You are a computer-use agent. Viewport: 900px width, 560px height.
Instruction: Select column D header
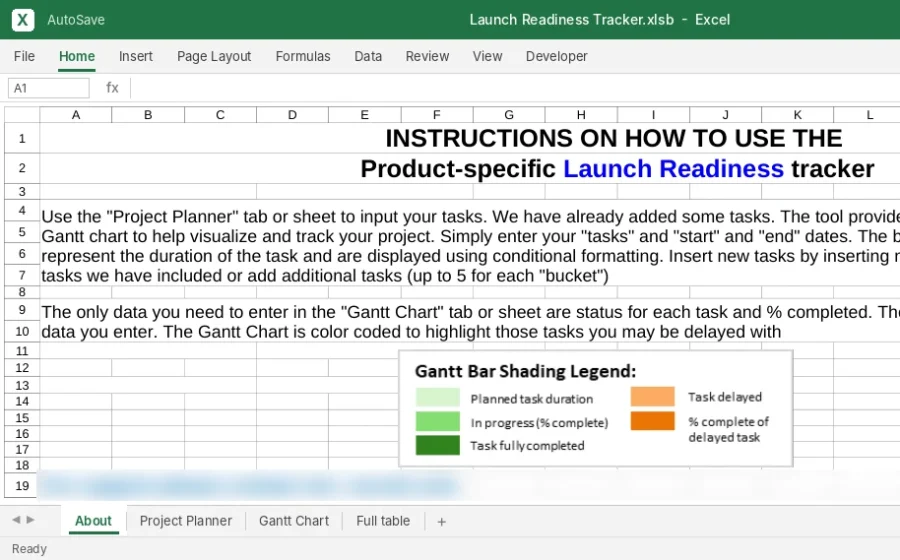click(x=293, y=115)
